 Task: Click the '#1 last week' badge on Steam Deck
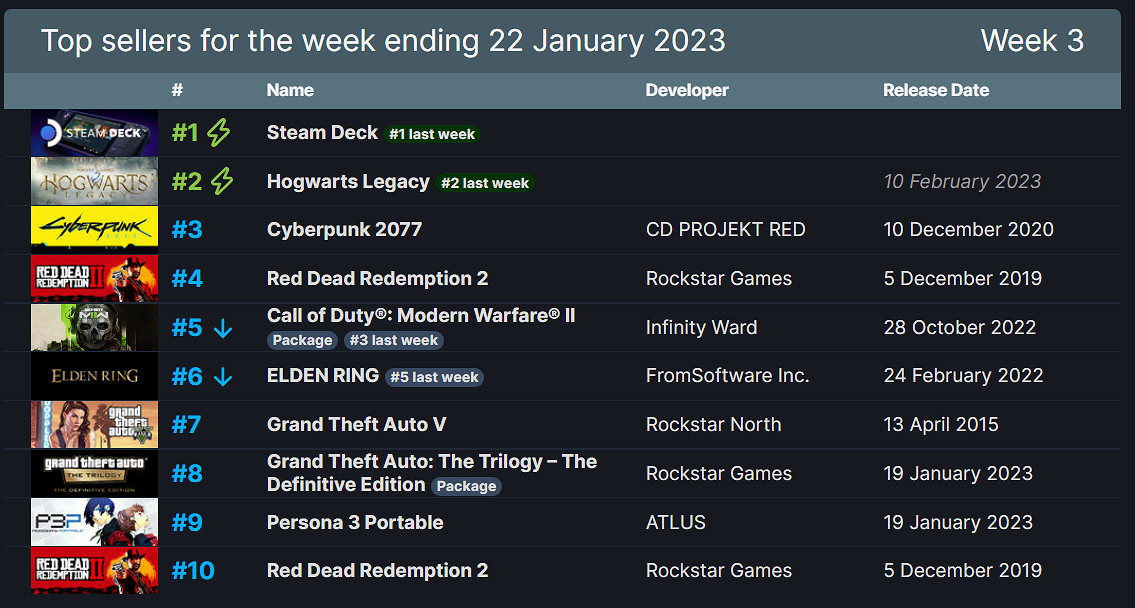(x=432, y=133)
